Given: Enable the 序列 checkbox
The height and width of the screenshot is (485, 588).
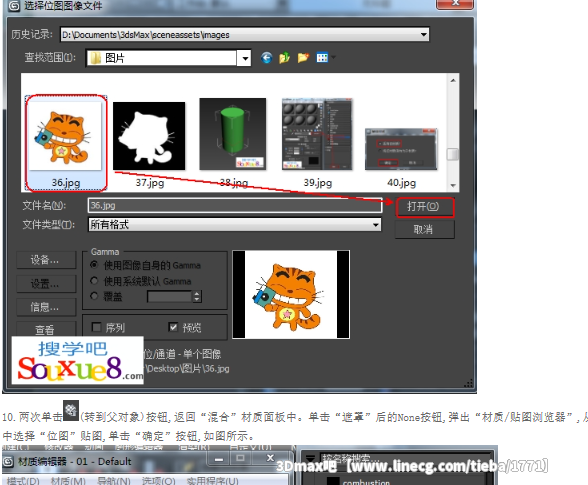Looking at the screenshot, I should pos(97,327).
